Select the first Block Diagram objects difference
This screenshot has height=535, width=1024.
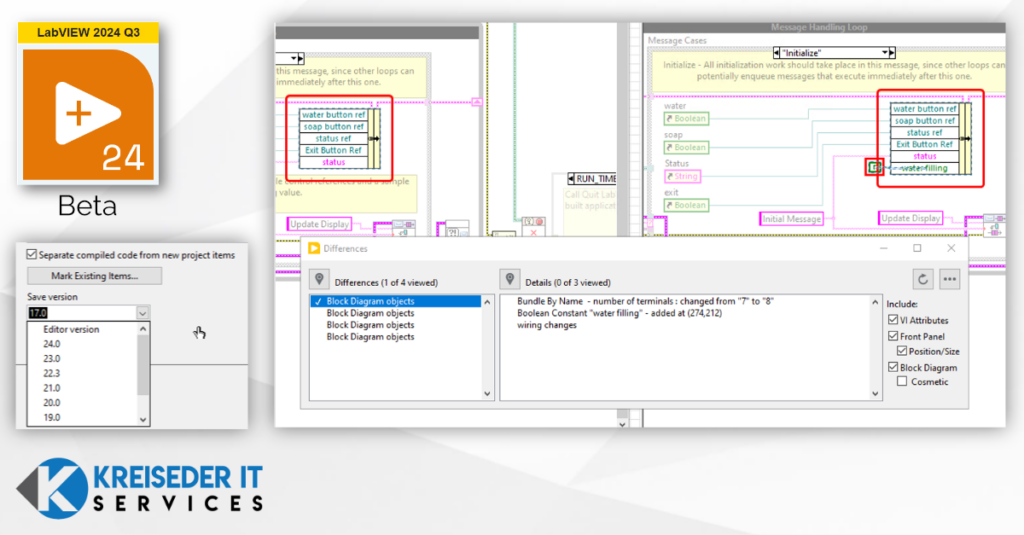[x=371, y=301]
